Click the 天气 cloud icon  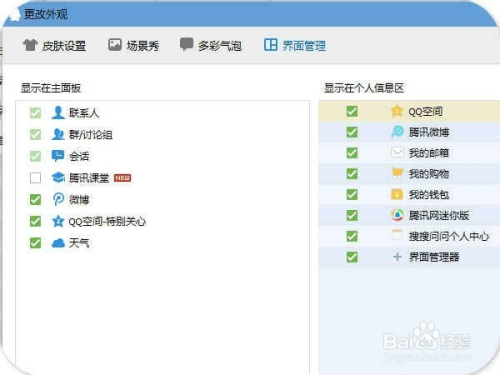pyautogui.click(x=58, y=243)
